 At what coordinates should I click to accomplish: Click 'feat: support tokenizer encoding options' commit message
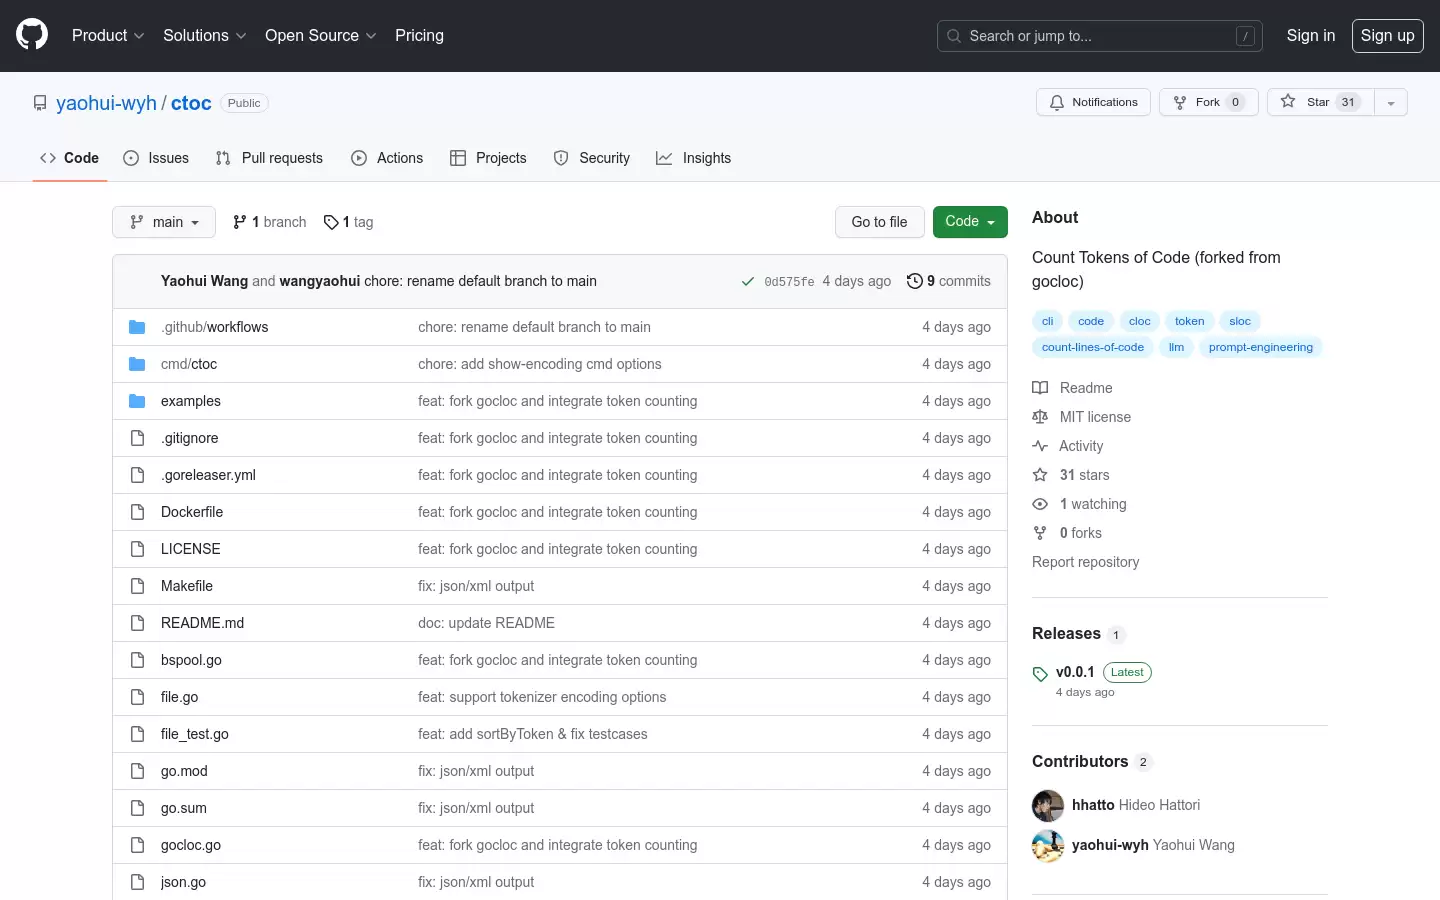tap(542, 697)
